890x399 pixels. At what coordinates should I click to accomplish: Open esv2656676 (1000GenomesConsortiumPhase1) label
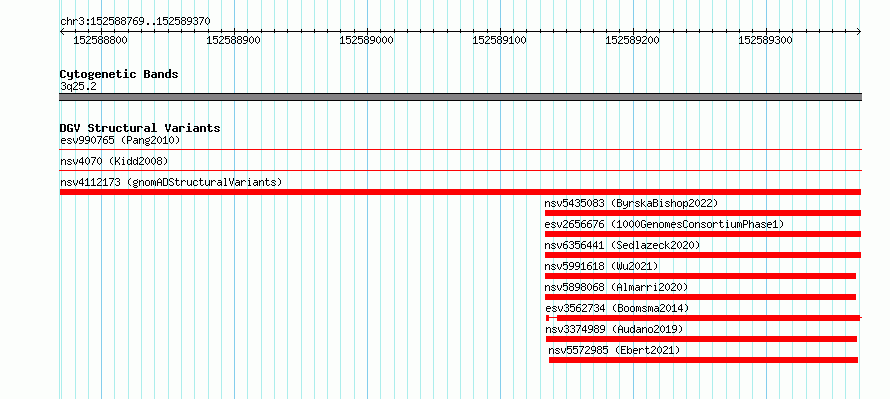(664, 224)
